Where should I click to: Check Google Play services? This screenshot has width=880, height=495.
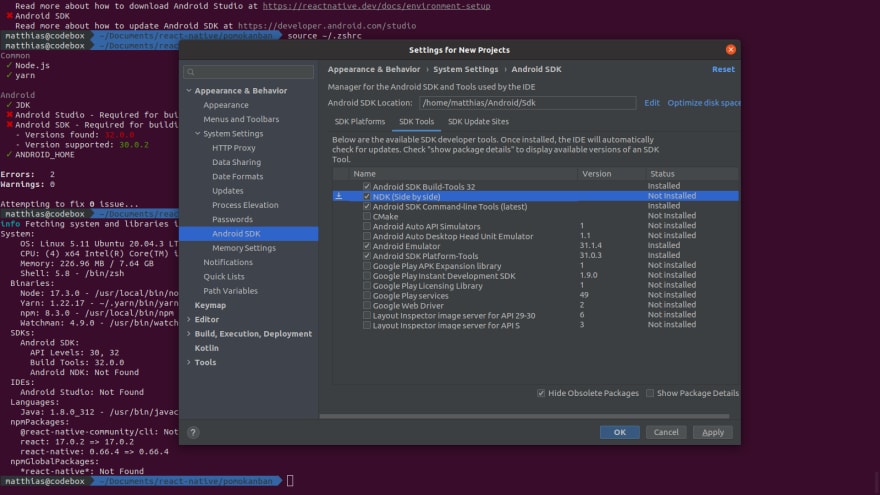(x=366, y=296)
